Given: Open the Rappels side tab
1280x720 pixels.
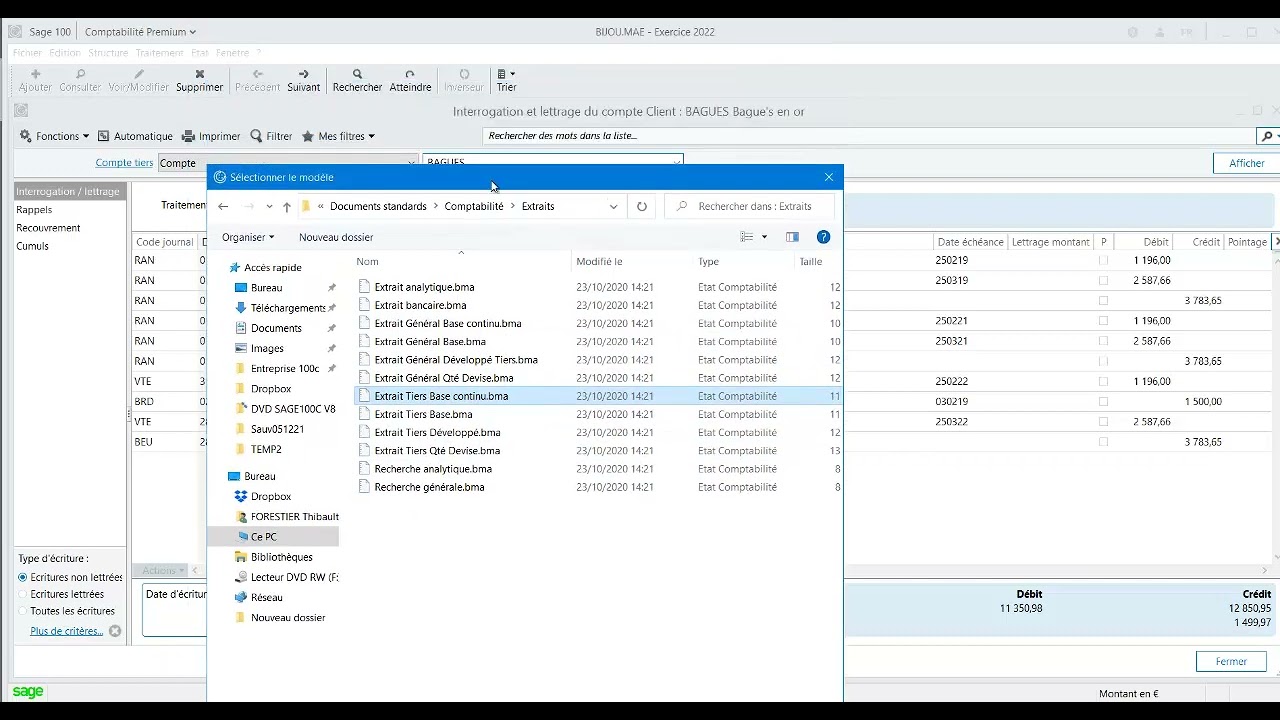Looking at the screenshot, I should [x=34, y=210].
